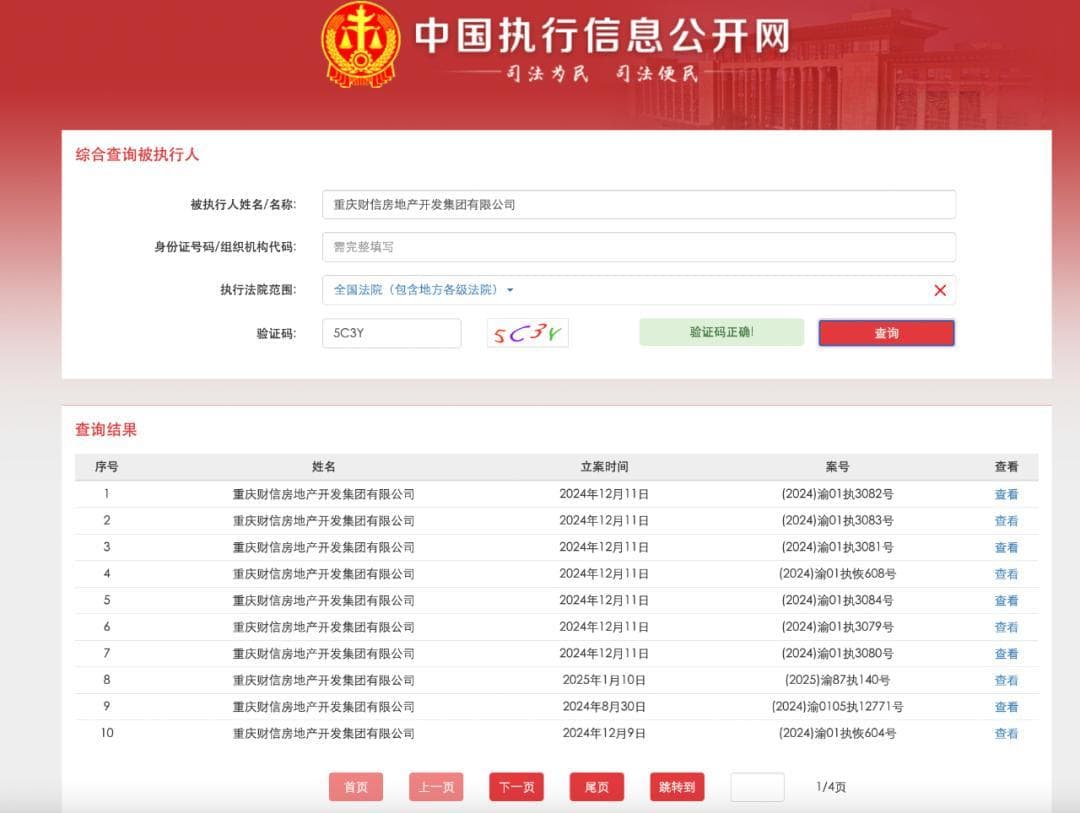
Task: Click the 查询结果 section heading
Action: point(106,430)
